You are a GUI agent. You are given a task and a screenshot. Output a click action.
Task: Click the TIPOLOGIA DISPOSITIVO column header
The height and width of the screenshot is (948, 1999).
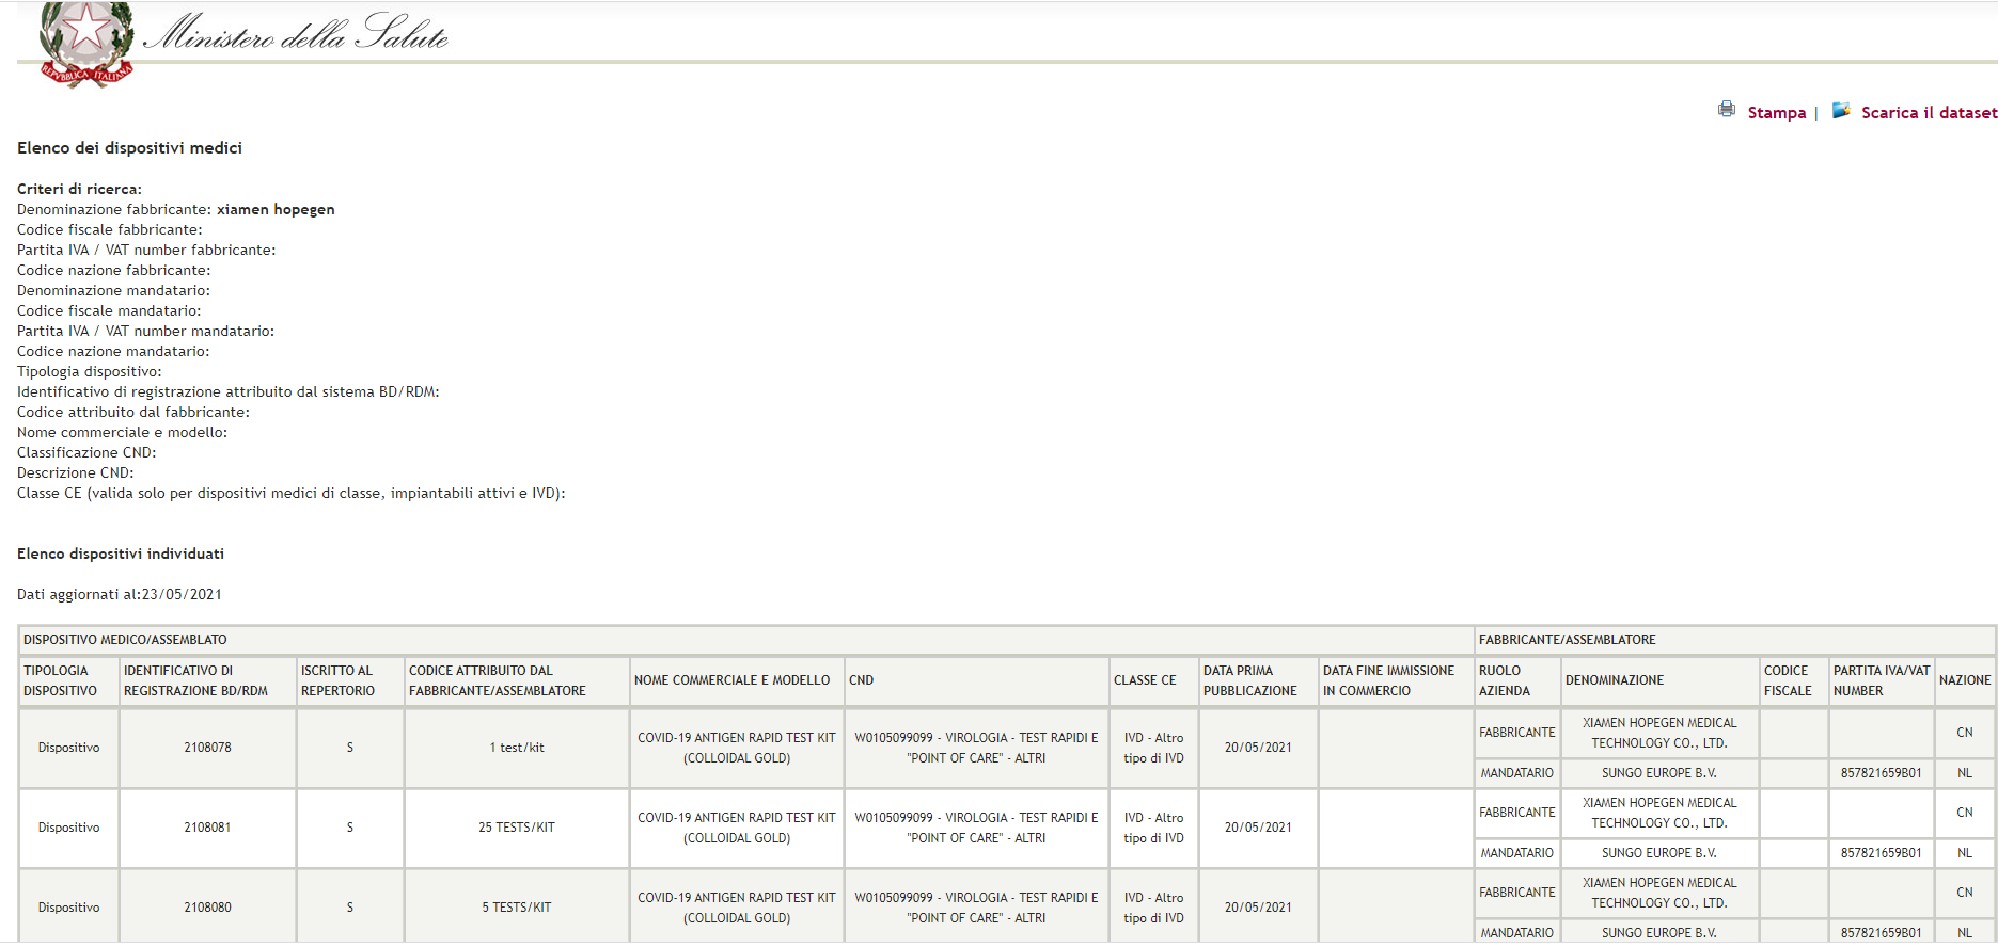(x=69, y=681)
